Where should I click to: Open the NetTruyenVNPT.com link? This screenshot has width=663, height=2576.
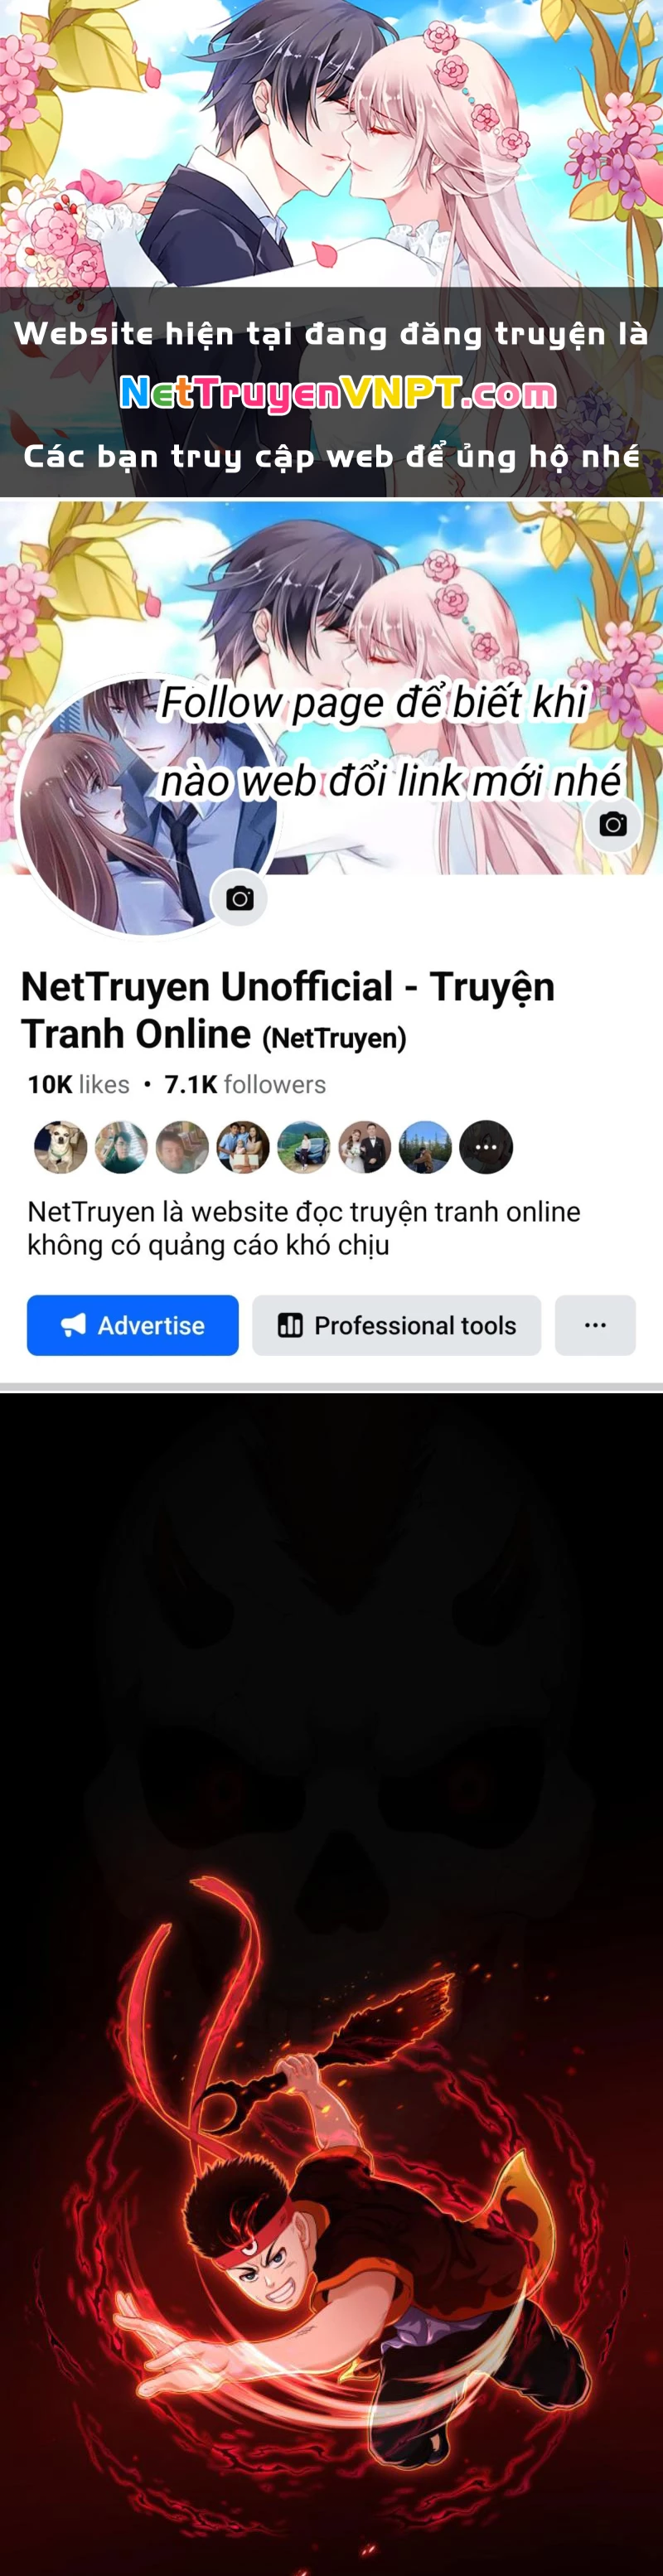point(337,394)
